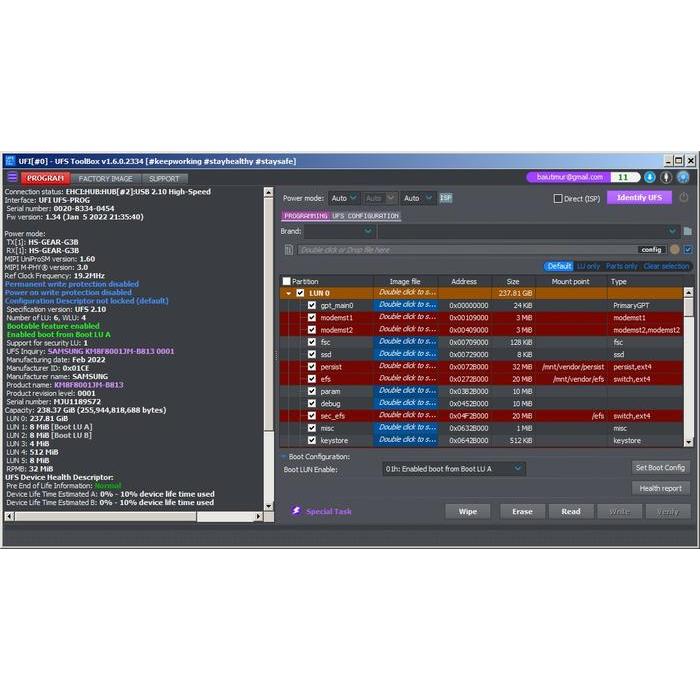Toggle the Partition header select-all checkbox
Viewport: 700px width, 700px height.
point(287,281)
